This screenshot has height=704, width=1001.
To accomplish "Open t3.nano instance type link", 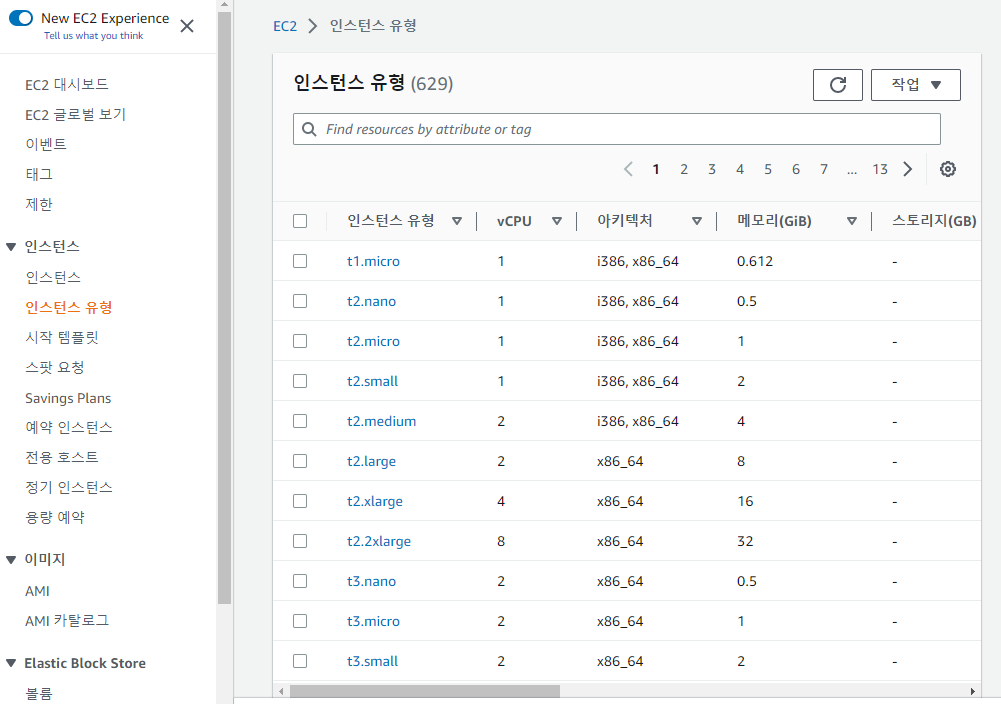I will coord(371,581).
